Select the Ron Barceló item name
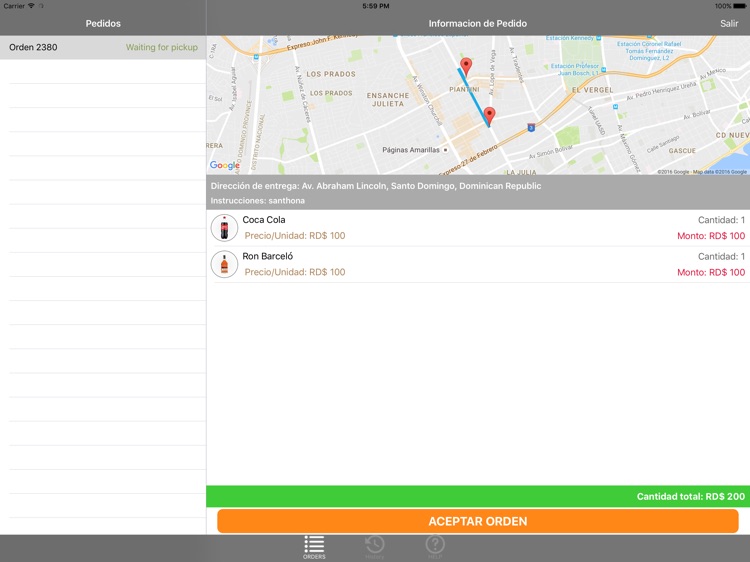The image size is (750, 562). (267, 256)
